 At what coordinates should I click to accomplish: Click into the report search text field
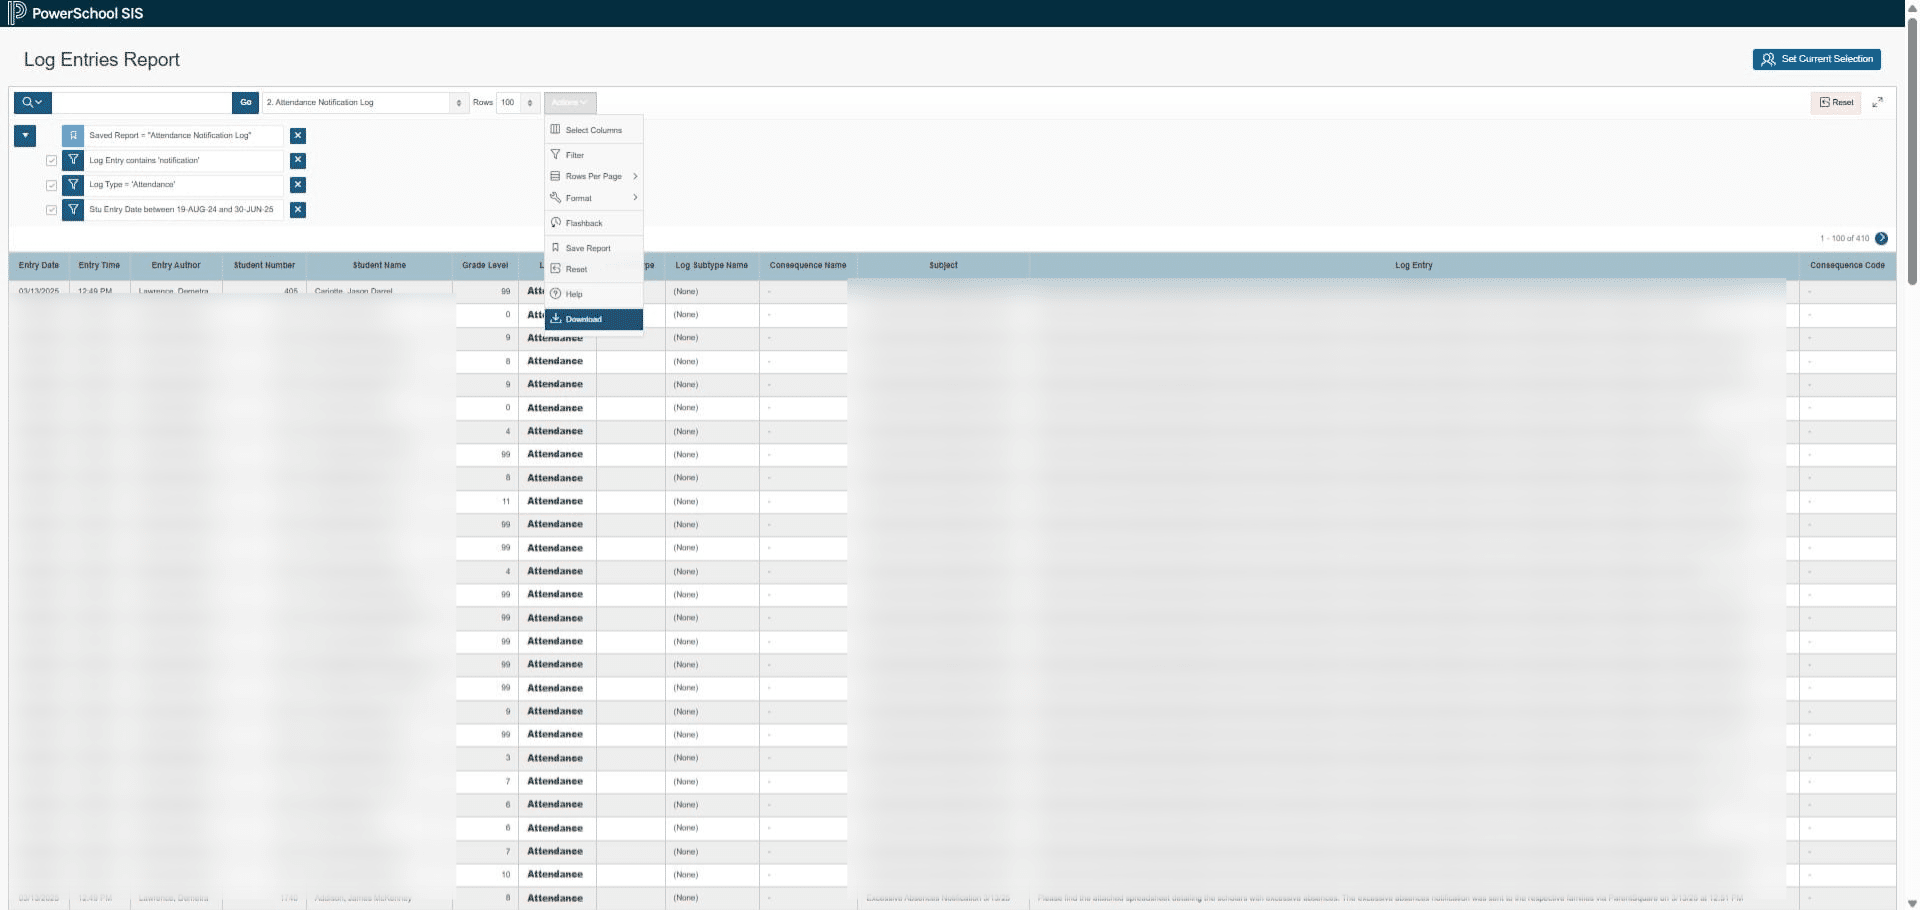[x=142, y=102]
